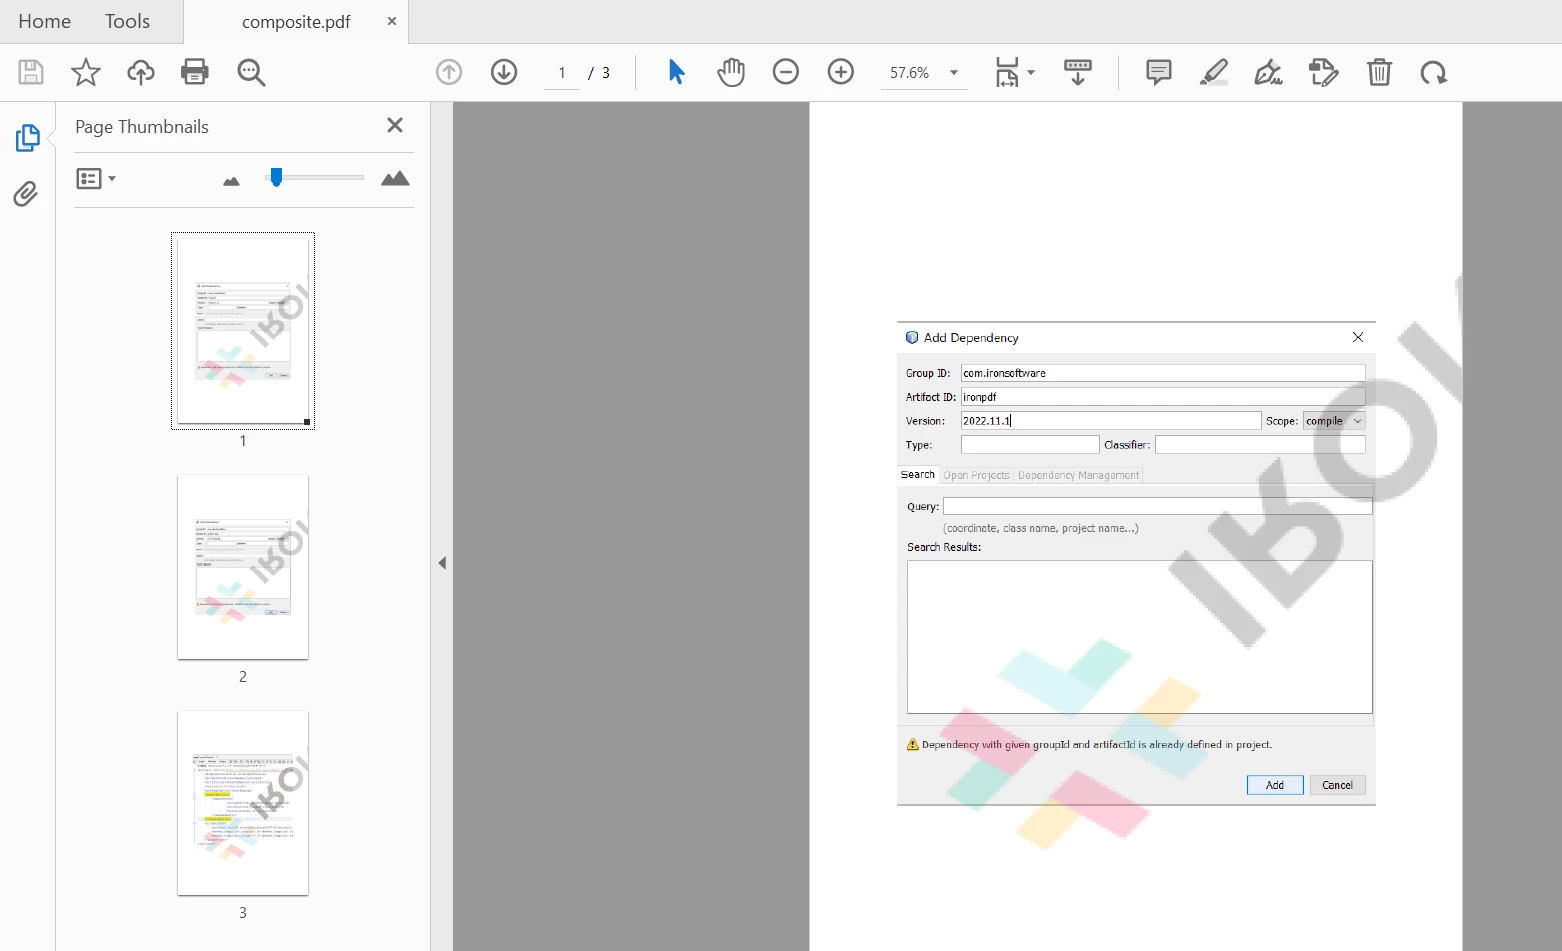Image resolution: width=1562 pixels, height=951 pixels.
Task: Open the Attachments paperclip panel
Action: [x=26, y=193]
